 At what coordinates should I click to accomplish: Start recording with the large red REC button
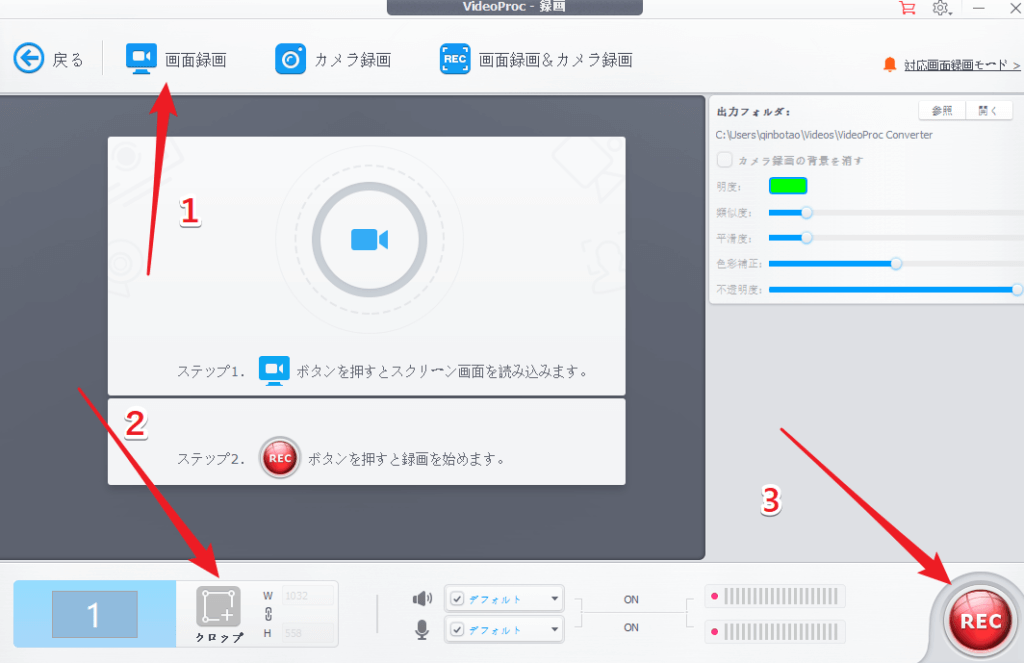[980, 621]
